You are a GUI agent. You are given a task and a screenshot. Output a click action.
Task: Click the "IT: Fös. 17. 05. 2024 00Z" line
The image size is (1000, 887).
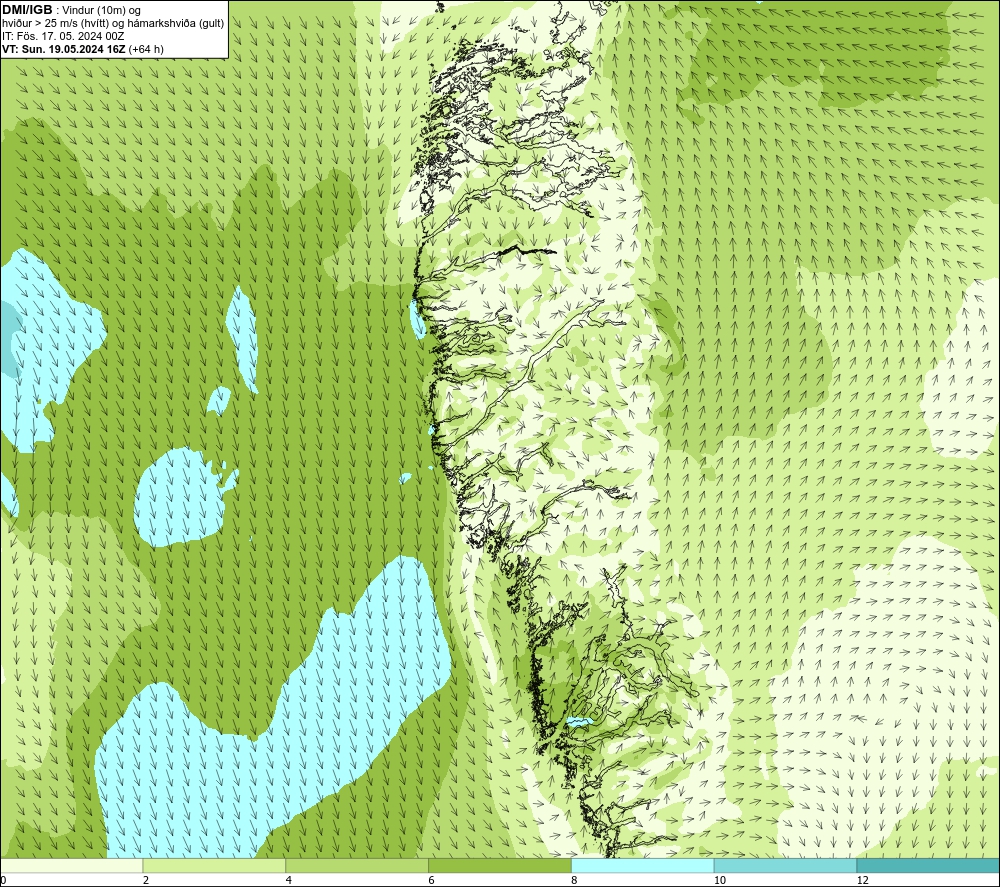[x=63, y=36]
